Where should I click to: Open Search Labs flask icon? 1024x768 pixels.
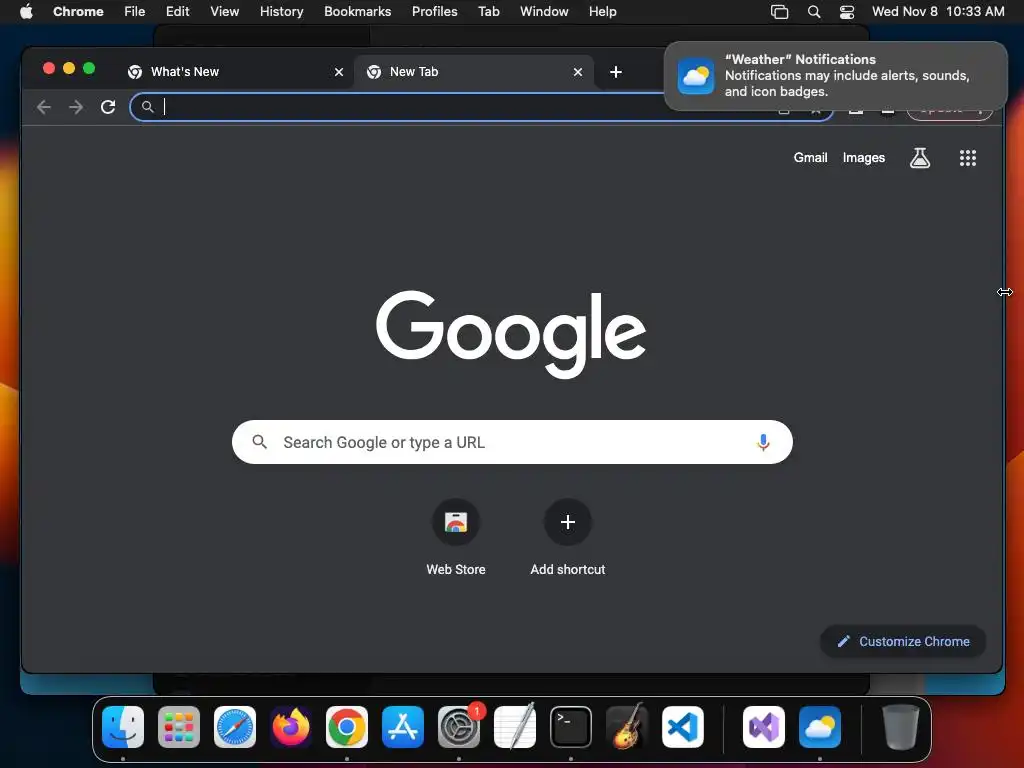920,157
